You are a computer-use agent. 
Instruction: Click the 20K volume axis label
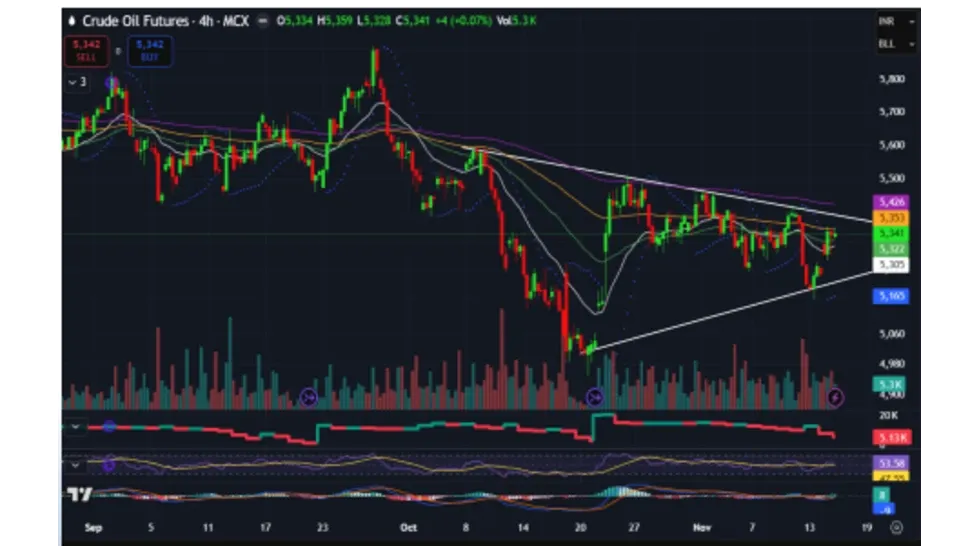click(888, 415)
